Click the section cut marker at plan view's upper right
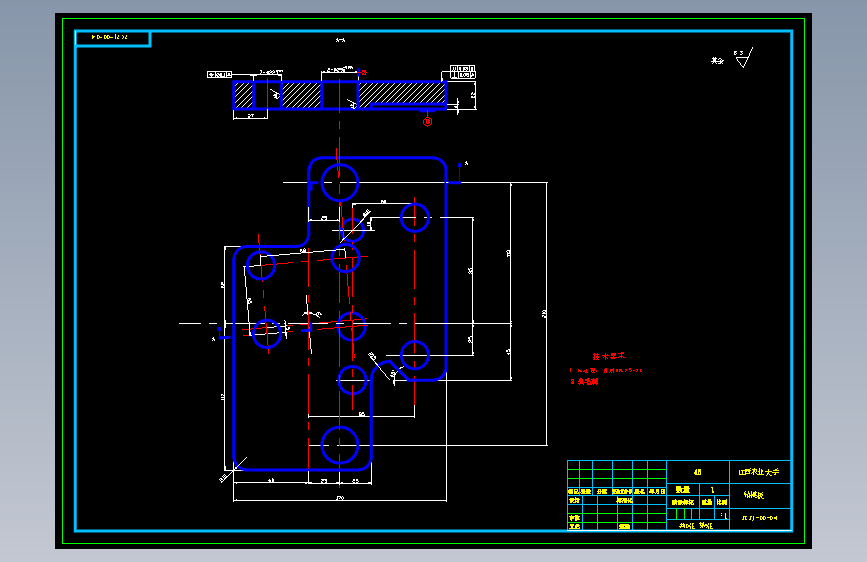867x562 pixels. click(458, 172)
